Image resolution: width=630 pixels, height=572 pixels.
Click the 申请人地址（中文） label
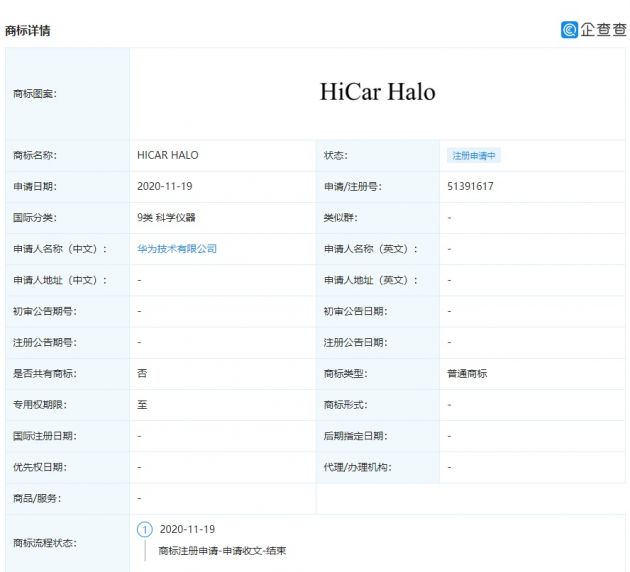(60, 280)
